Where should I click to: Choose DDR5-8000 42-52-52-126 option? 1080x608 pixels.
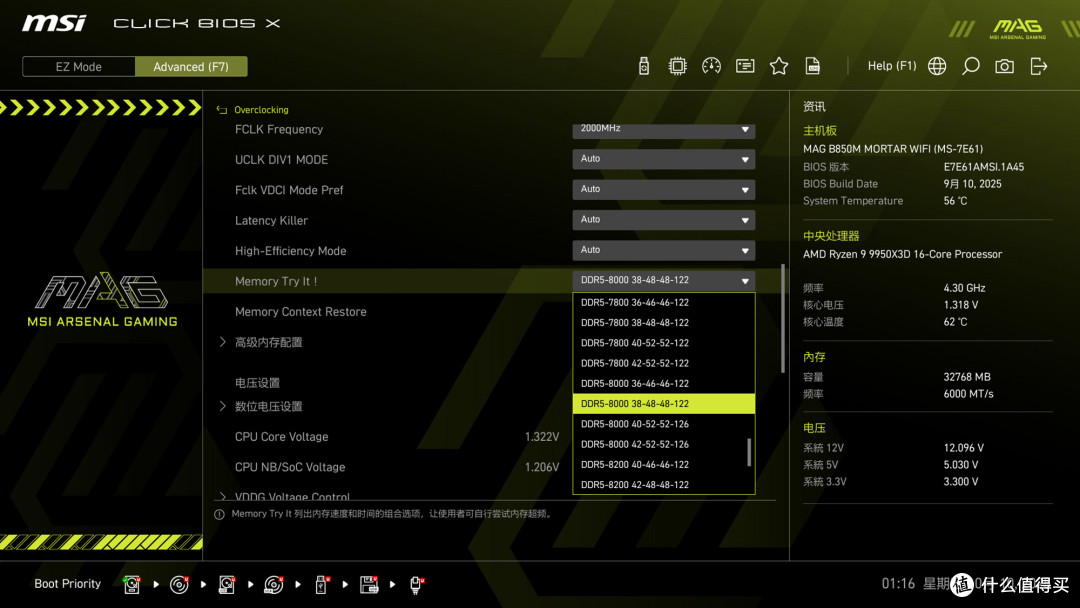pos(663,444)
